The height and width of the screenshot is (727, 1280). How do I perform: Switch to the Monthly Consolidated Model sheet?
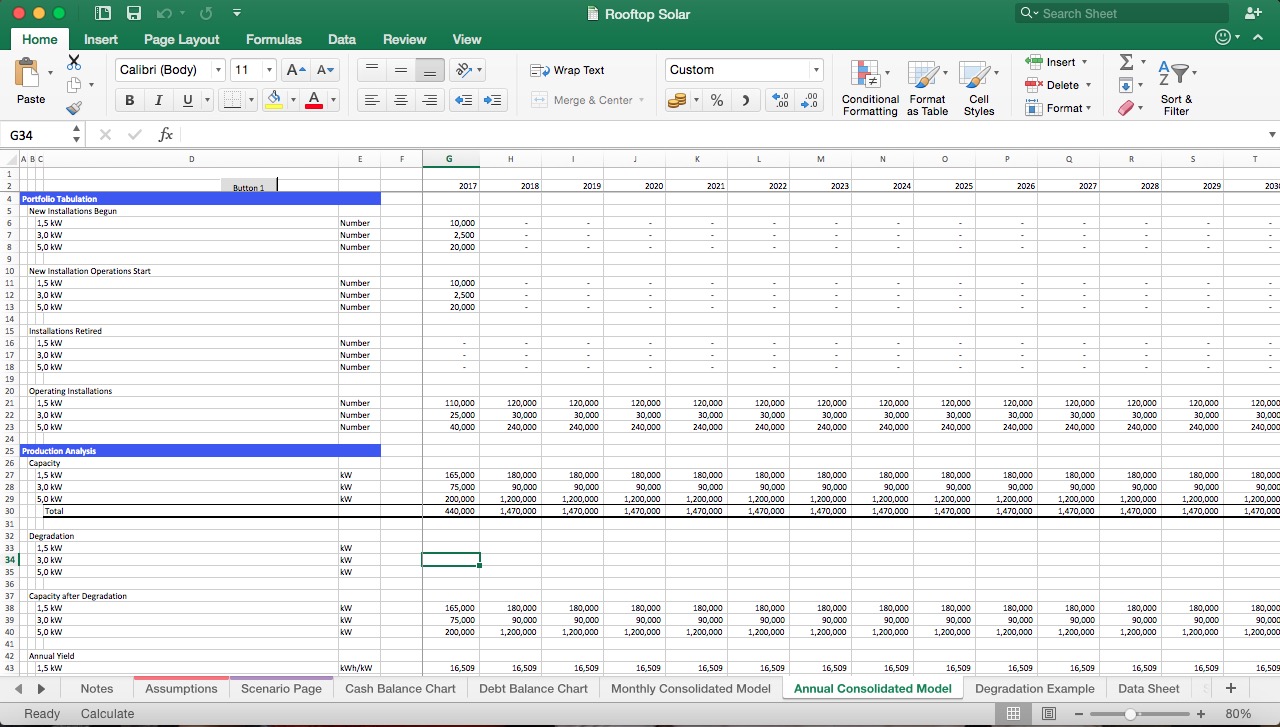click(x=688, y=688)
